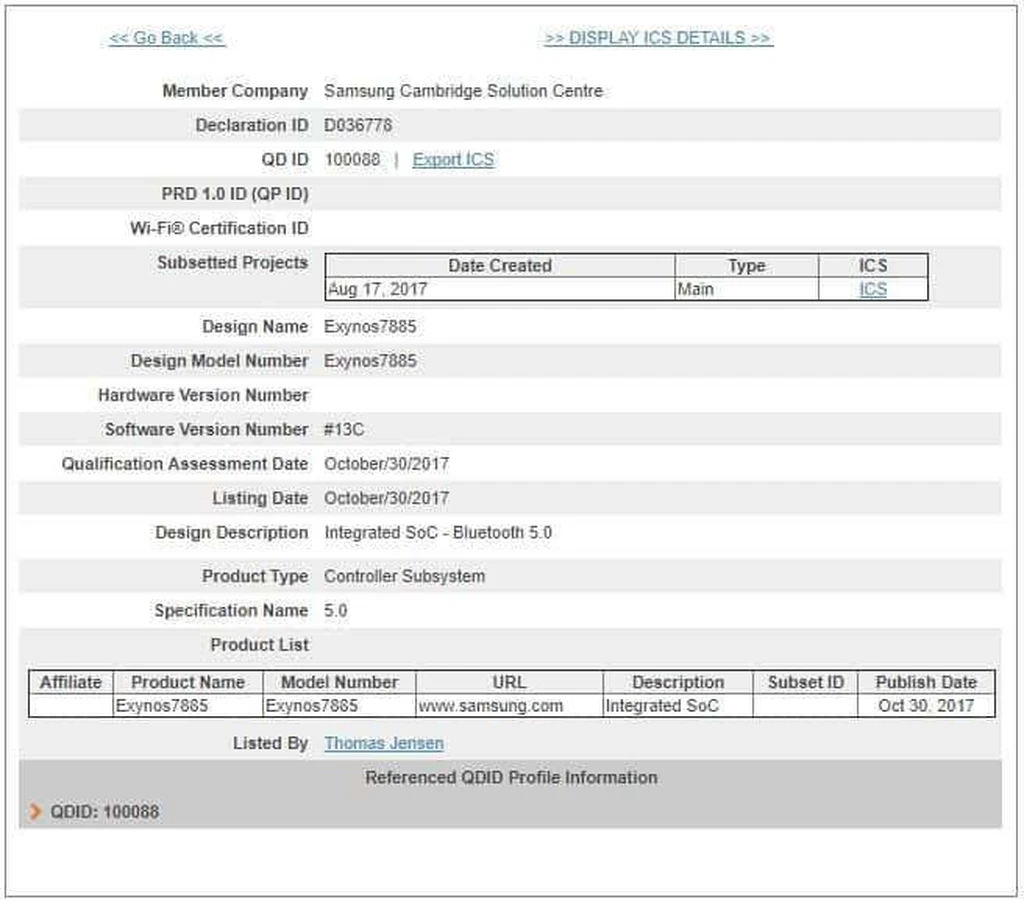
Task: Click the Product List label
Action: [x=259, y=645]
